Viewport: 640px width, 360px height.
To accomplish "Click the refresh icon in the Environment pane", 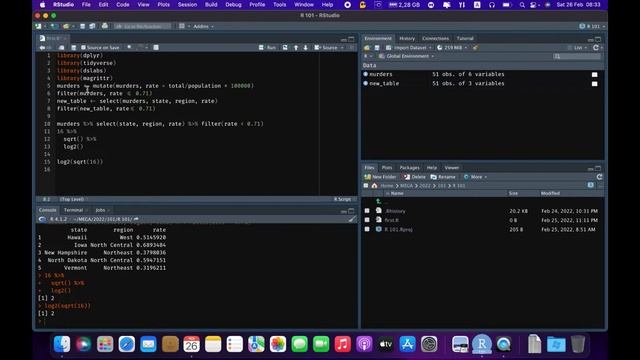I will (x=596, y=48).
